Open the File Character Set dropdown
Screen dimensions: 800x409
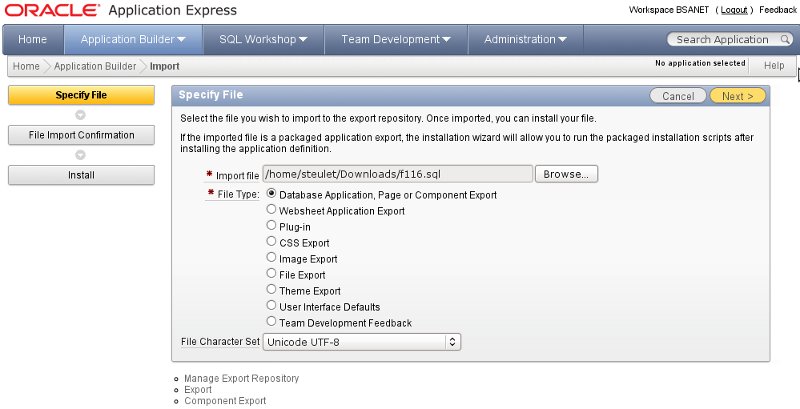[362, 342]
